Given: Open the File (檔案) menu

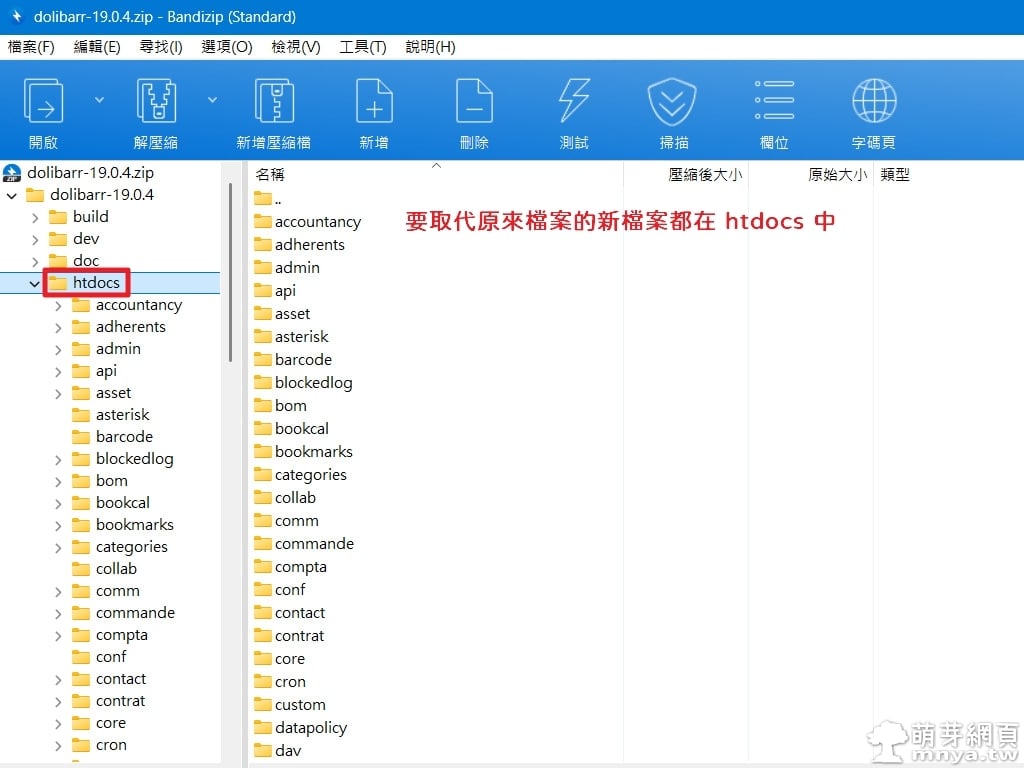Looking at the screenshot, I should (x=30, y=47).
